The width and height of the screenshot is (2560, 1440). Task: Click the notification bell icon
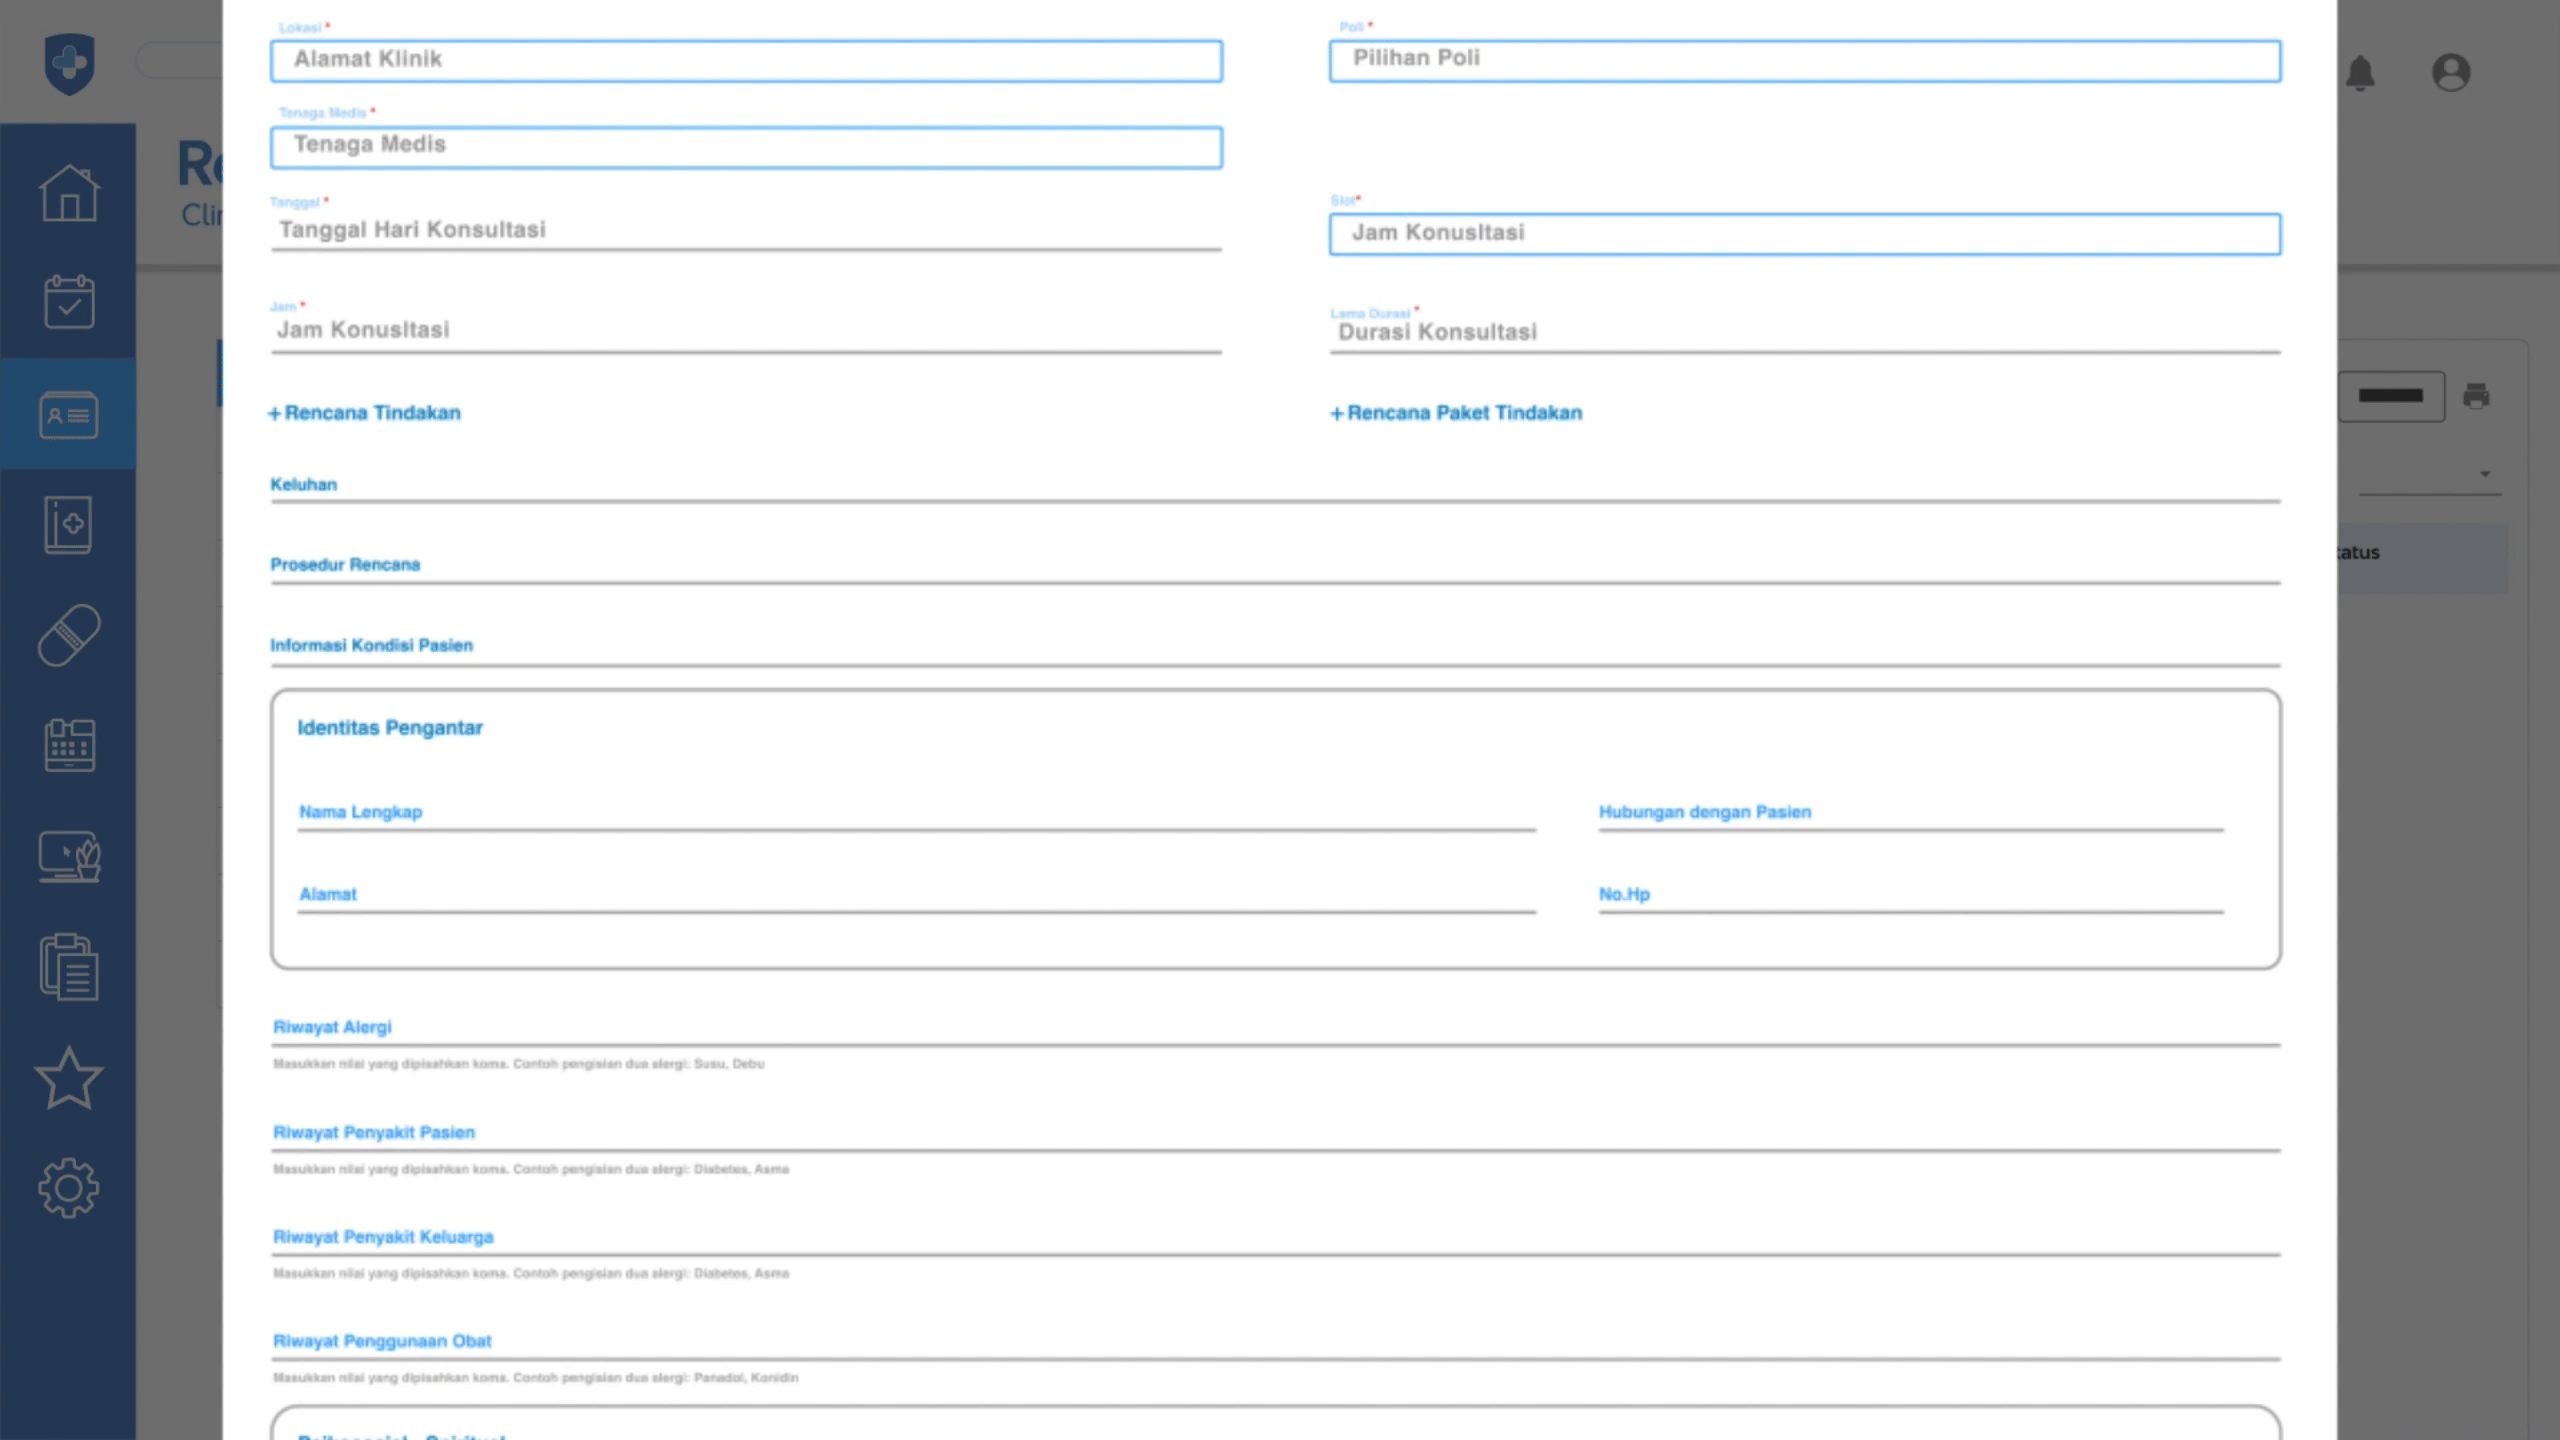(2360, 73)
